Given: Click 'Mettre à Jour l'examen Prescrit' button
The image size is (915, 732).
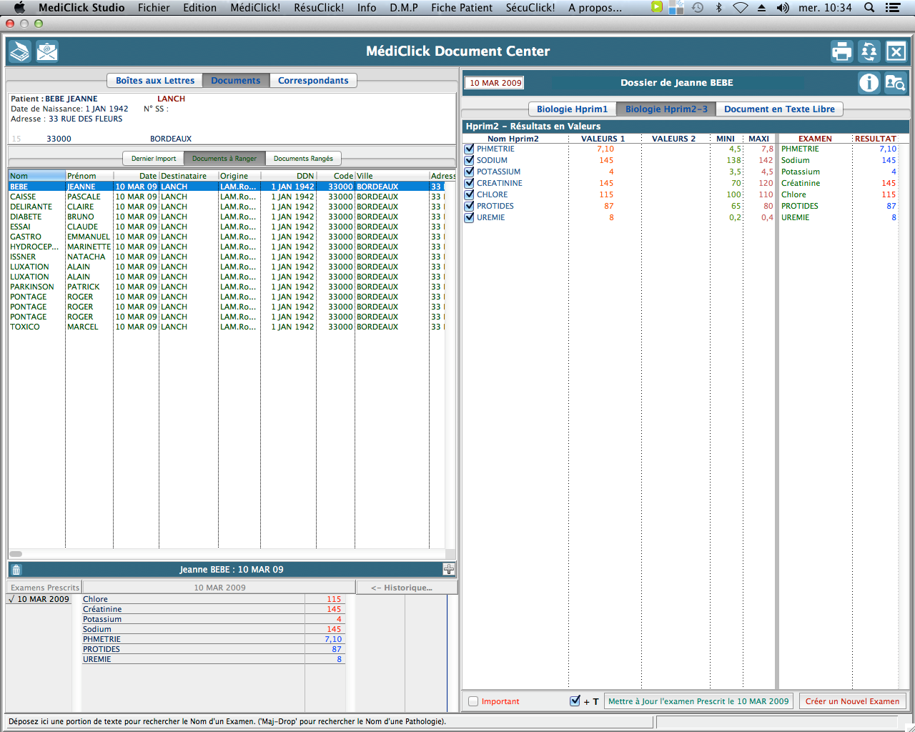Looking at the screenshot, I should [x=698, y=701].
